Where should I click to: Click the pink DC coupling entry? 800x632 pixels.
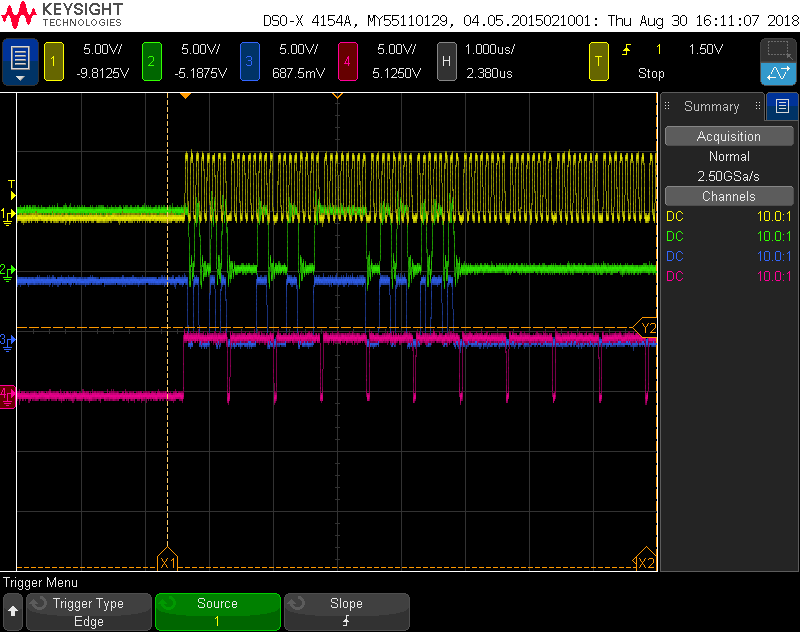[x=674, y=276]
